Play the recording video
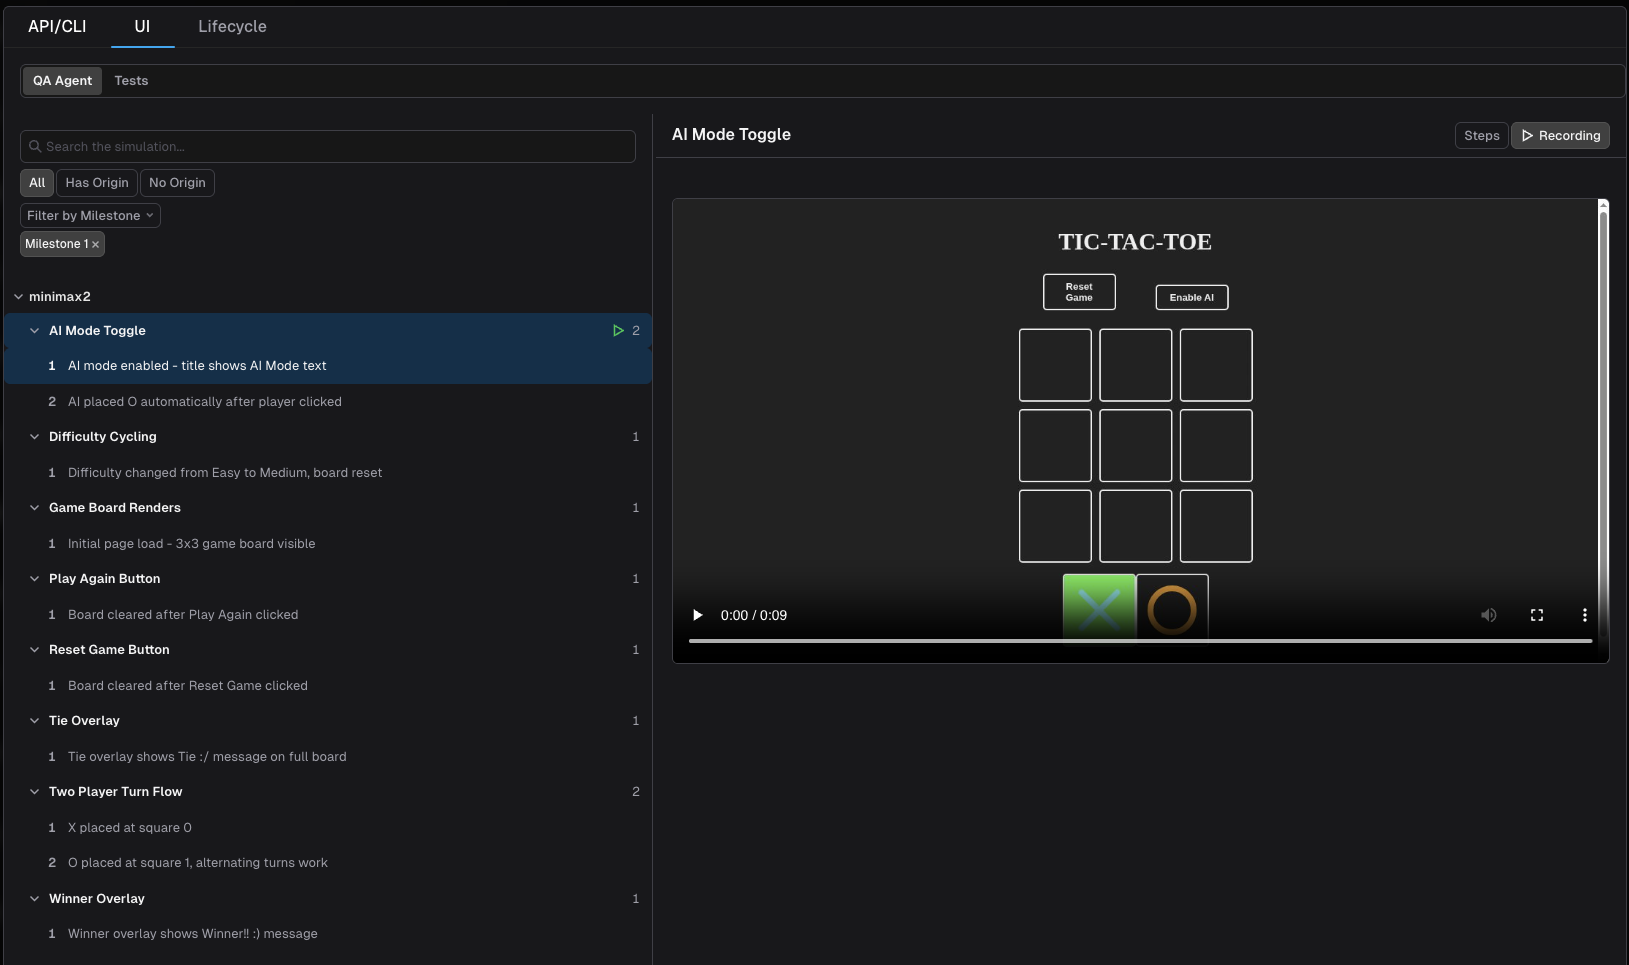 [697, 615]
